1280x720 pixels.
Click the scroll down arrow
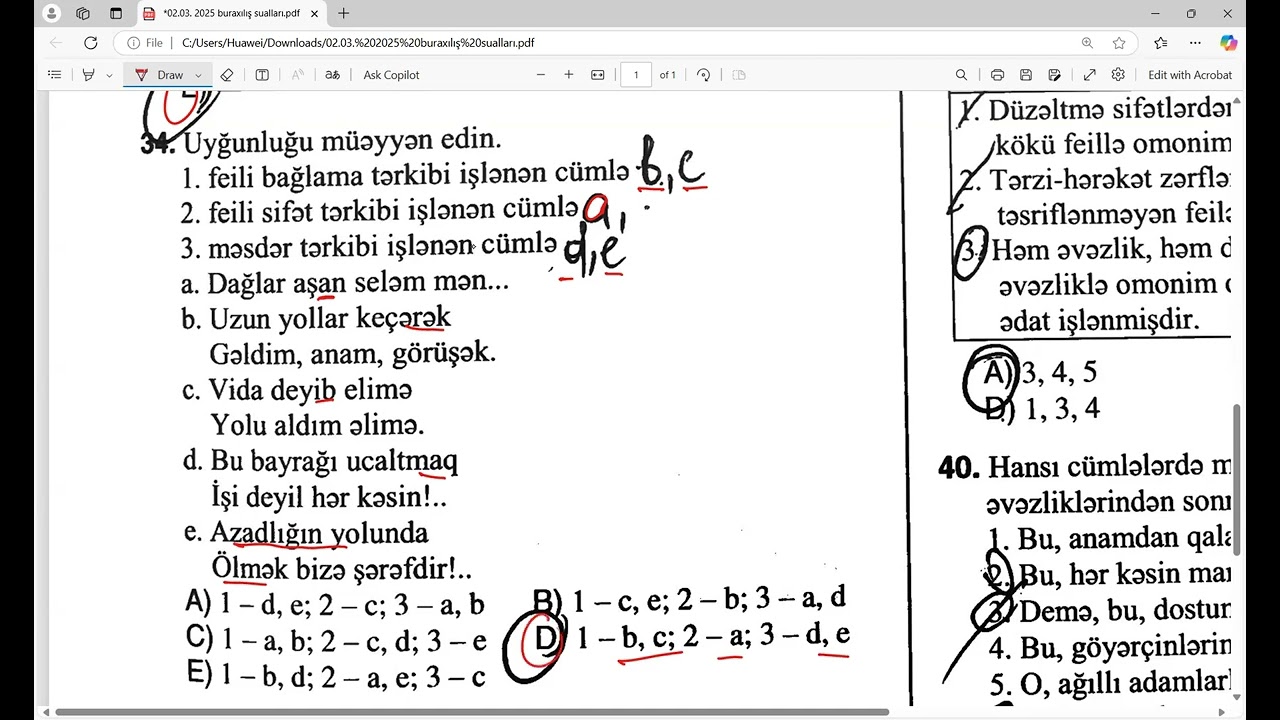point(1238,697)
